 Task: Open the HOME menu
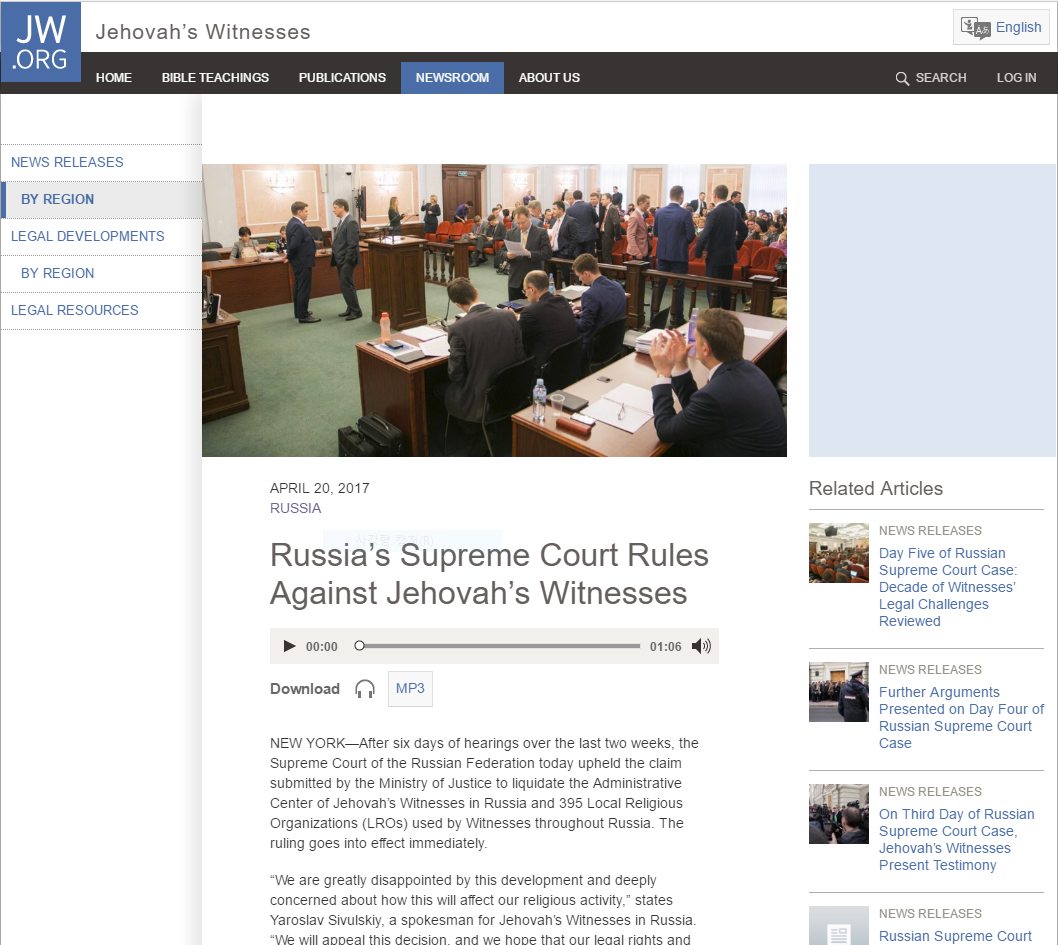point(113,78)
